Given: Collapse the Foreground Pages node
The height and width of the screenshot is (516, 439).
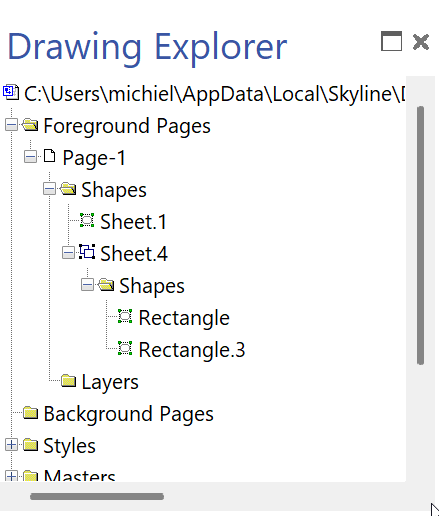Looking at the screenshot, I should [12, 125].
